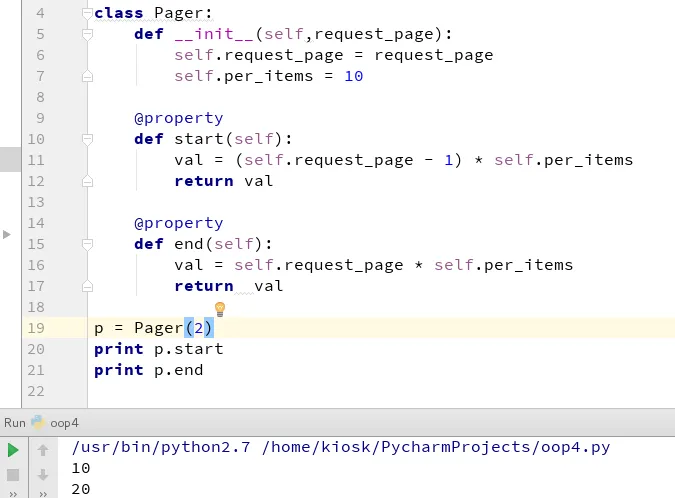The height and width of the screenshot is (498, 675).
Task: Place the cursor on the print p.end line
Action: 149,370
